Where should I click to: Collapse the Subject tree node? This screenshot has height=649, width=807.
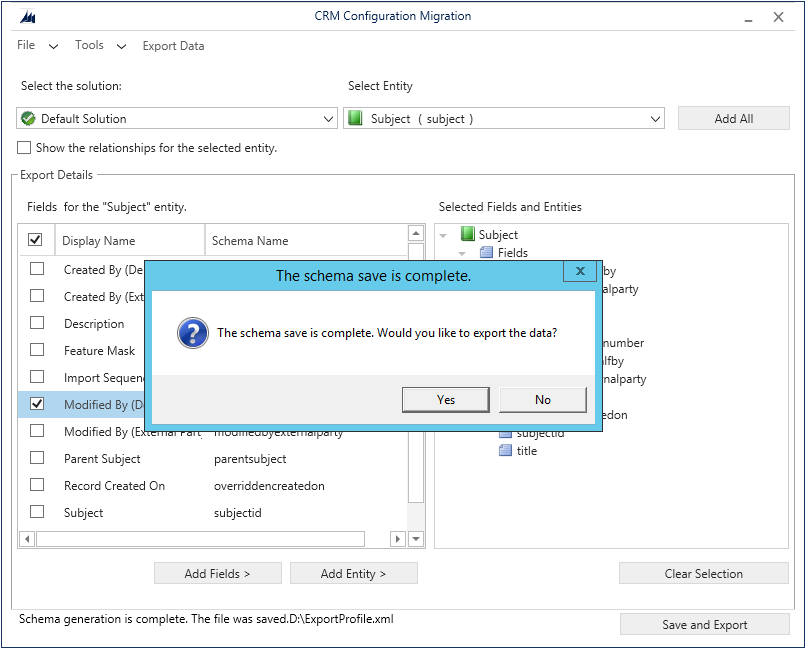(443, 236)
